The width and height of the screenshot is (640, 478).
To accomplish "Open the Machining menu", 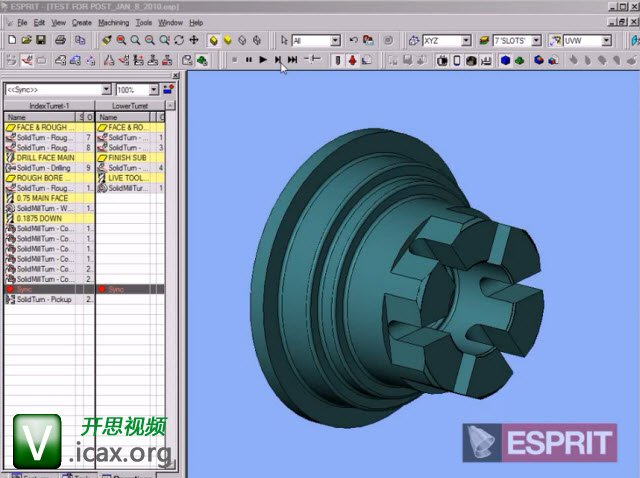I will pyautogui.click(x=114, y=22).
